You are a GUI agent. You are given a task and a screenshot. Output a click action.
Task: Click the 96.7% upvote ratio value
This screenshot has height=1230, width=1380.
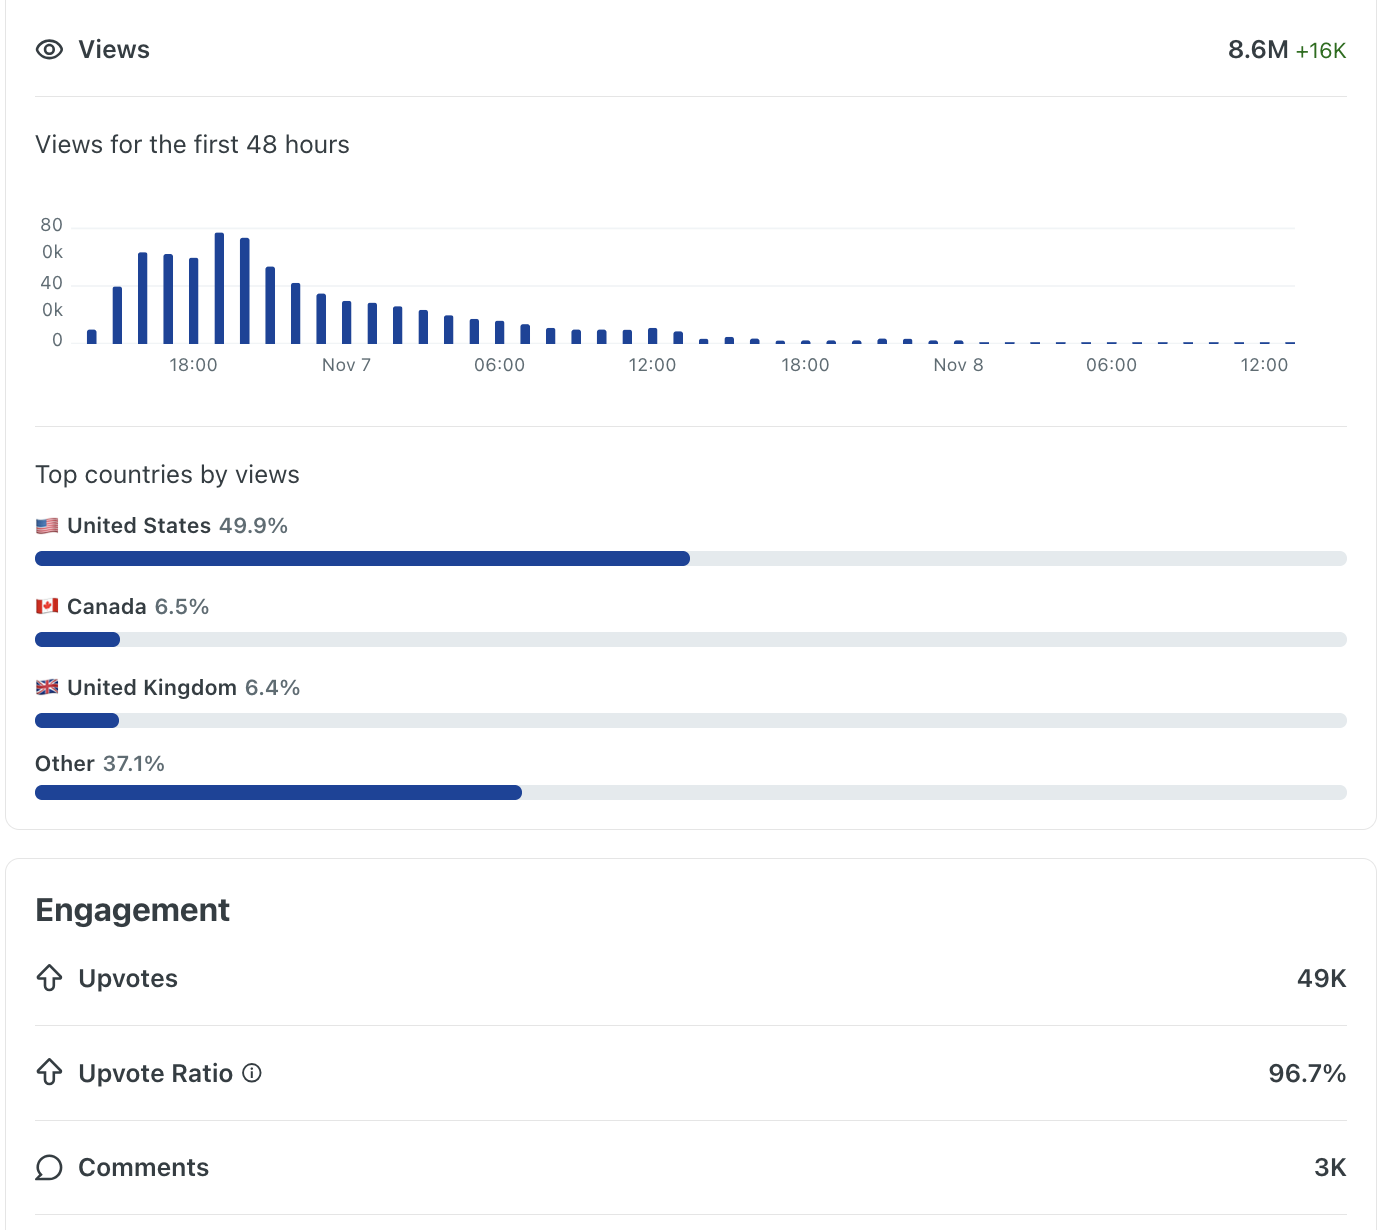coord(1307,1073)
